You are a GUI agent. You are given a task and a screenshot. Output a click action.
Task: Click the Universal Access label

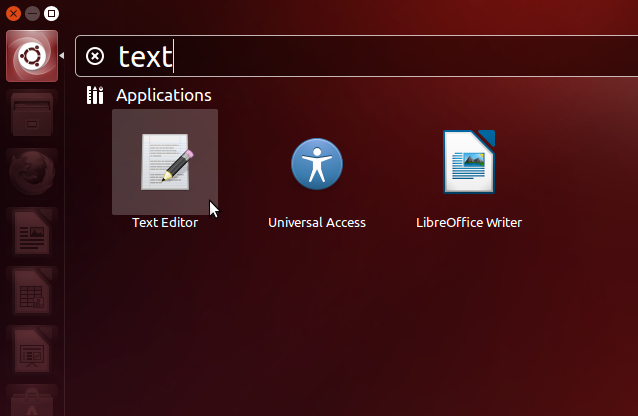click(x=317, y=223)
